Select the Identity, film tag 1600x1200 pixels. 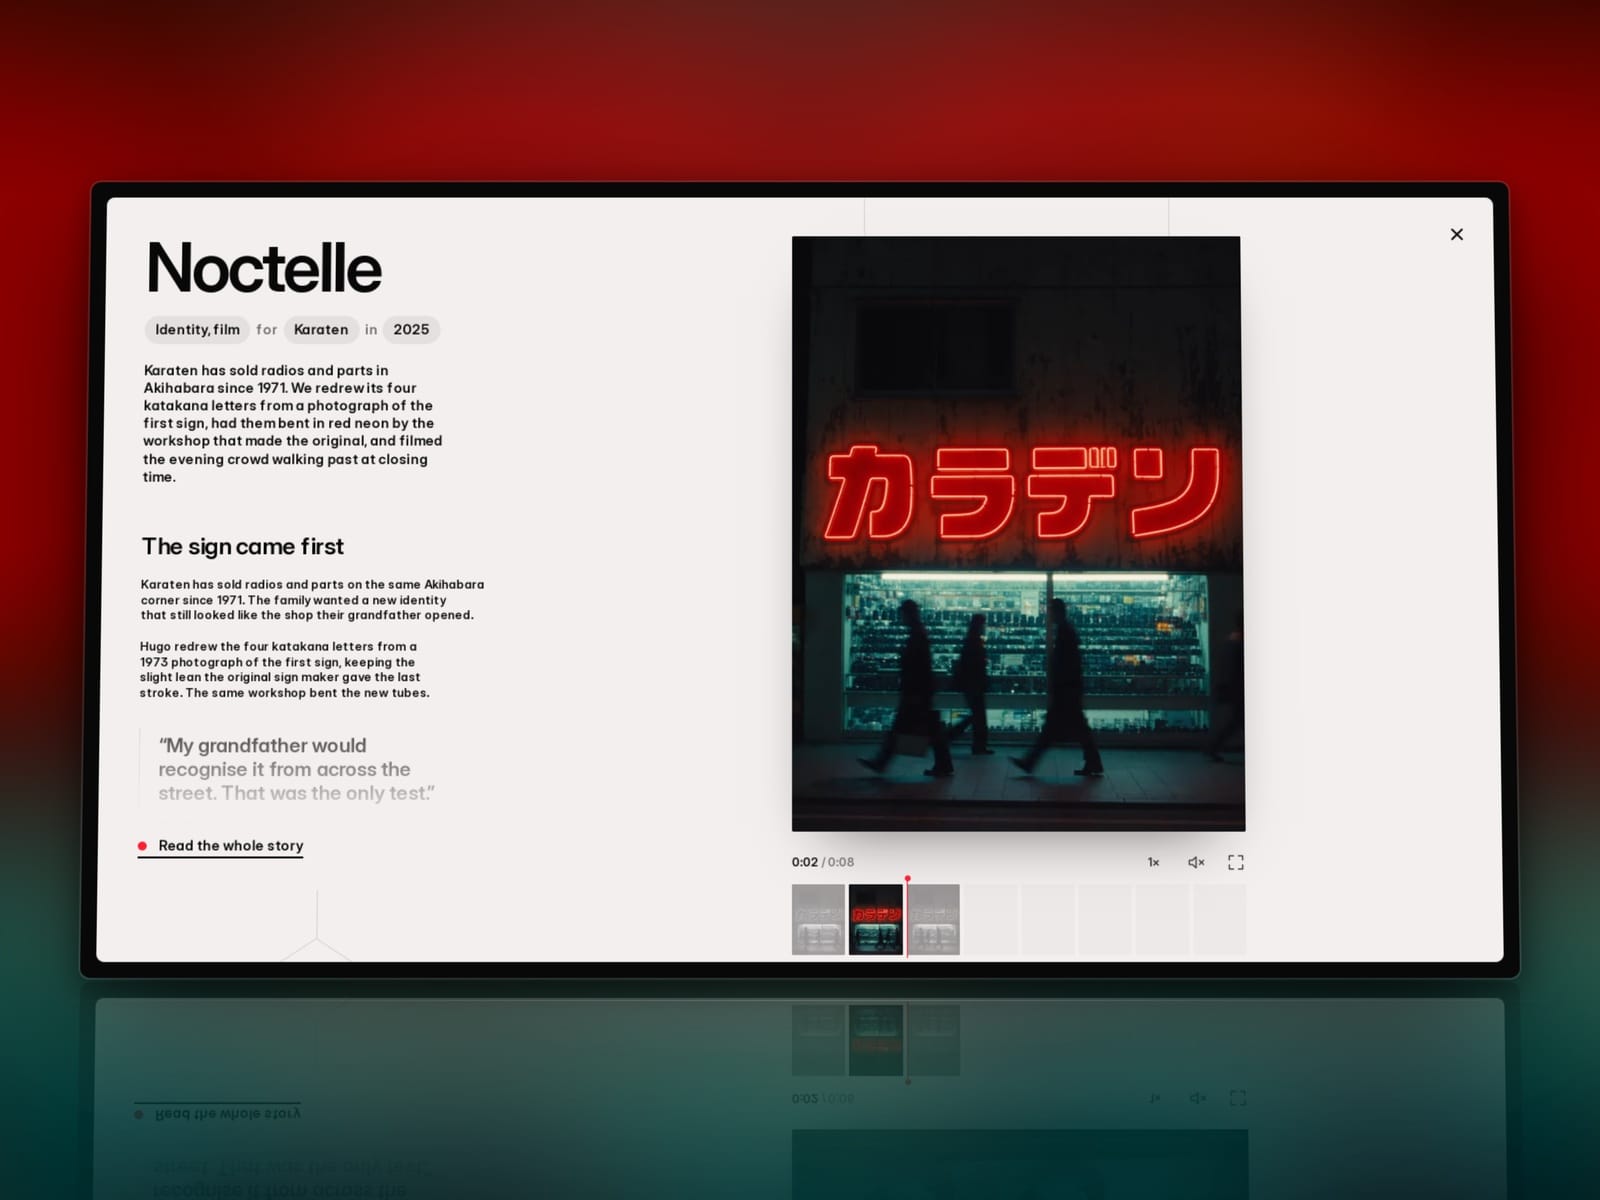pos(197,330)
